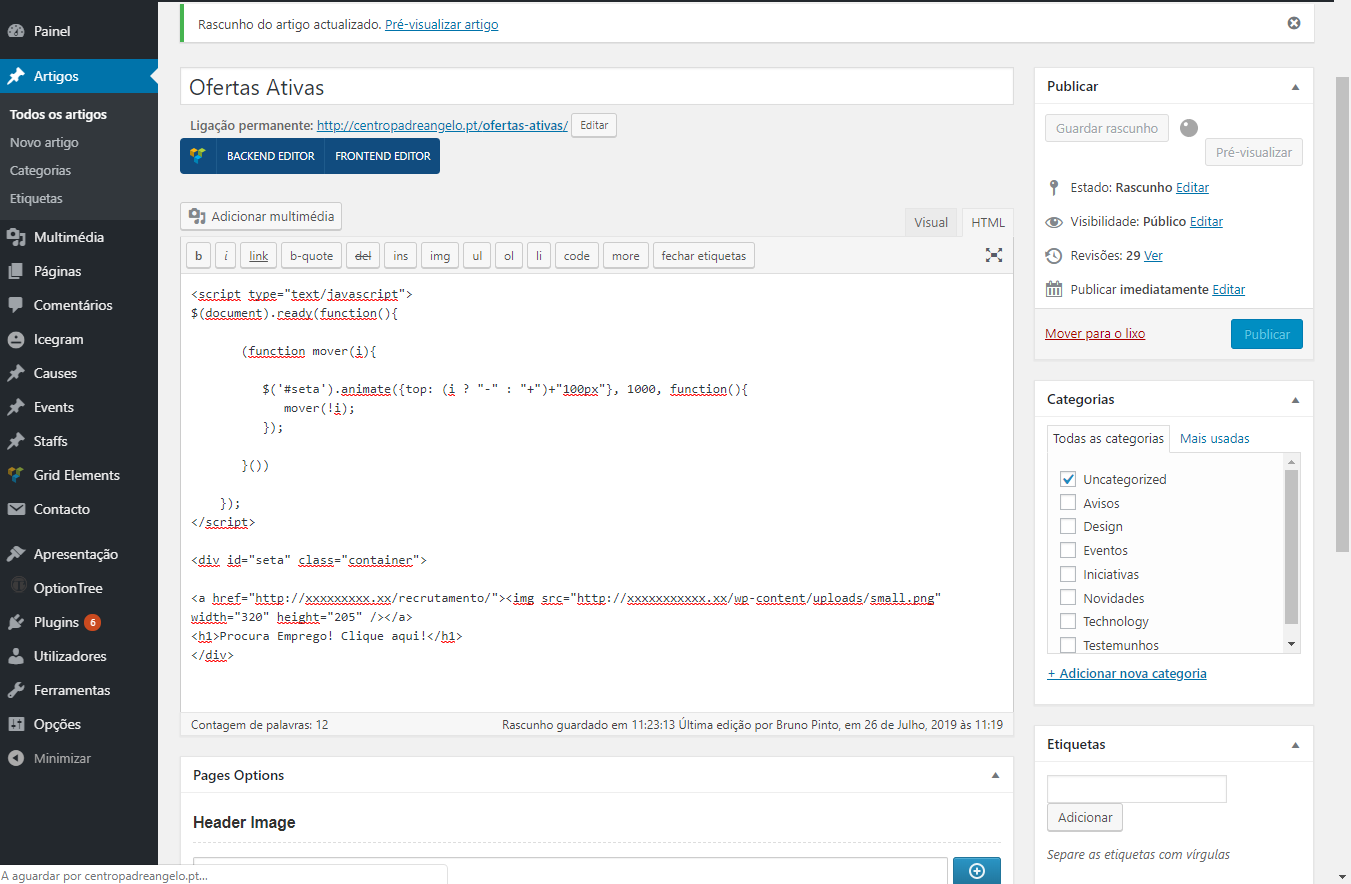The width and height of the screenshot is (1351, 884).
Task: Click the round add button under Header Image
Action: tap(977, 870)
